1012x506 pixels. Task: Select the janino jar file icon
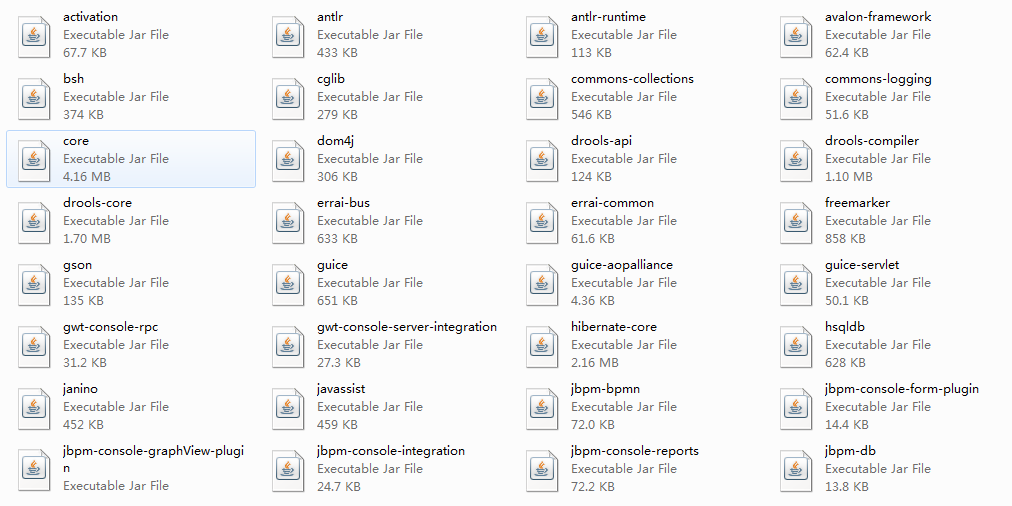[34, 408]
